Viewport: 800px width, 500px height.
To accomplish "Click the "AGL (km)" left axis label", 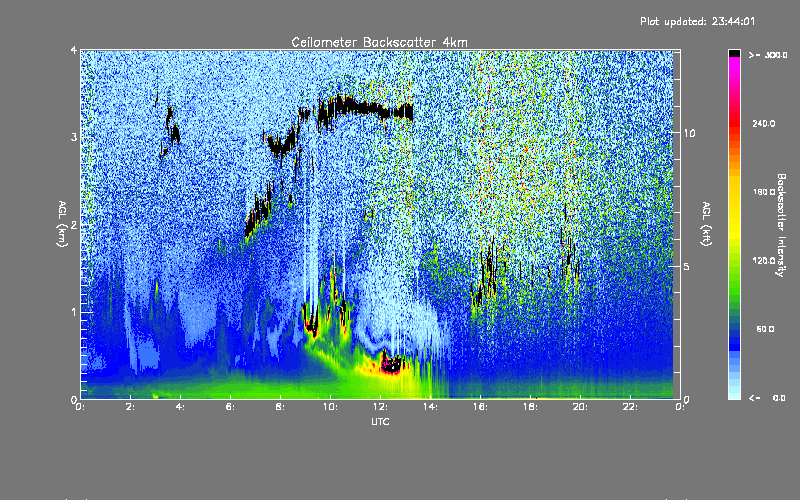I will click(62, 224).
